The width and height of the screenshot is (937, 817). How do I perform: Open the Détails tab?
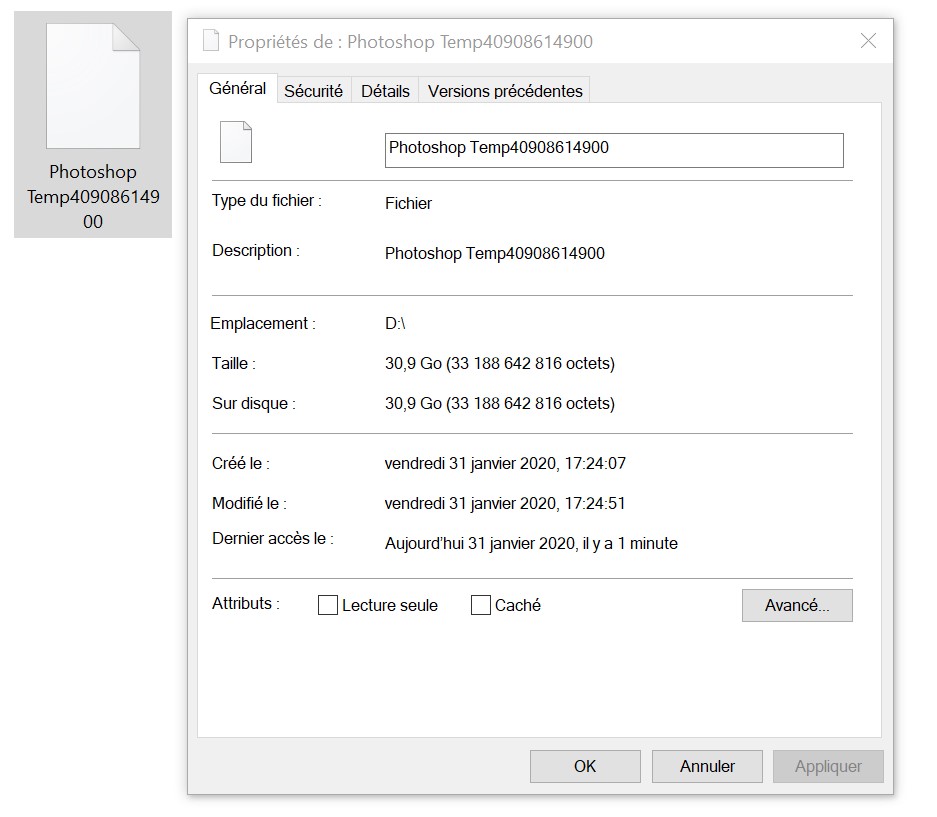[x=385, y=91]
